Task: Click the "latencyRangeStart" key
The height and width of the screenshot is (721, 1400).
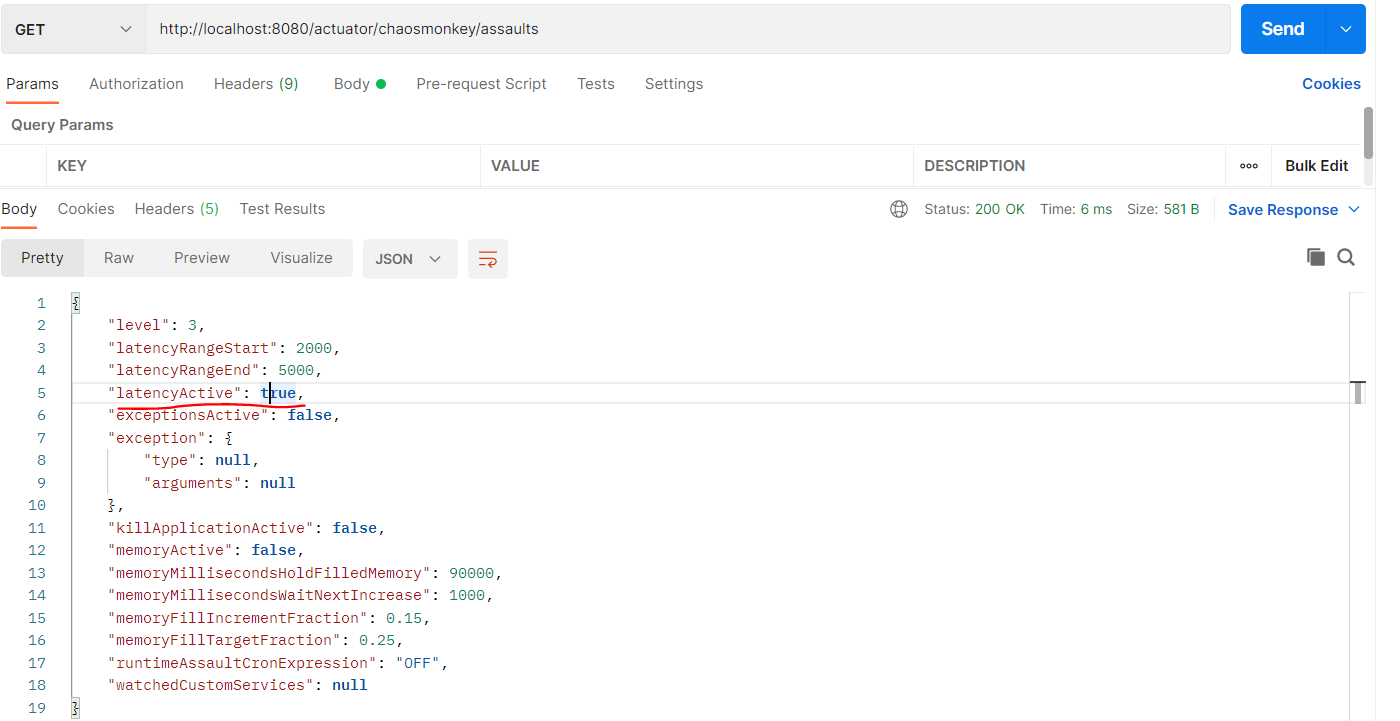Action: pyautogui.click(x=193, y=348)
